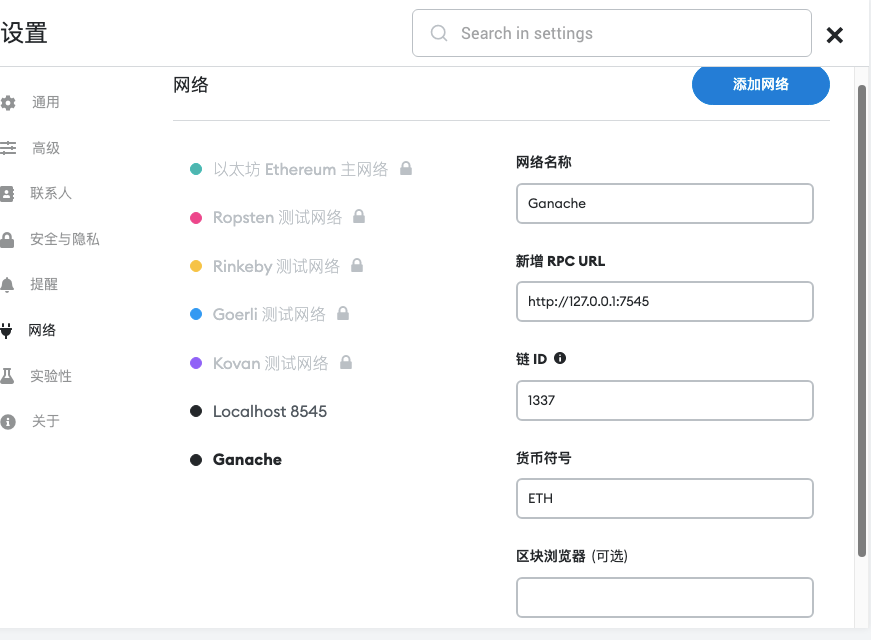Click the 添加网络 button
The height and width of the screenshot is (640, 871).
[x=760, y=85]
